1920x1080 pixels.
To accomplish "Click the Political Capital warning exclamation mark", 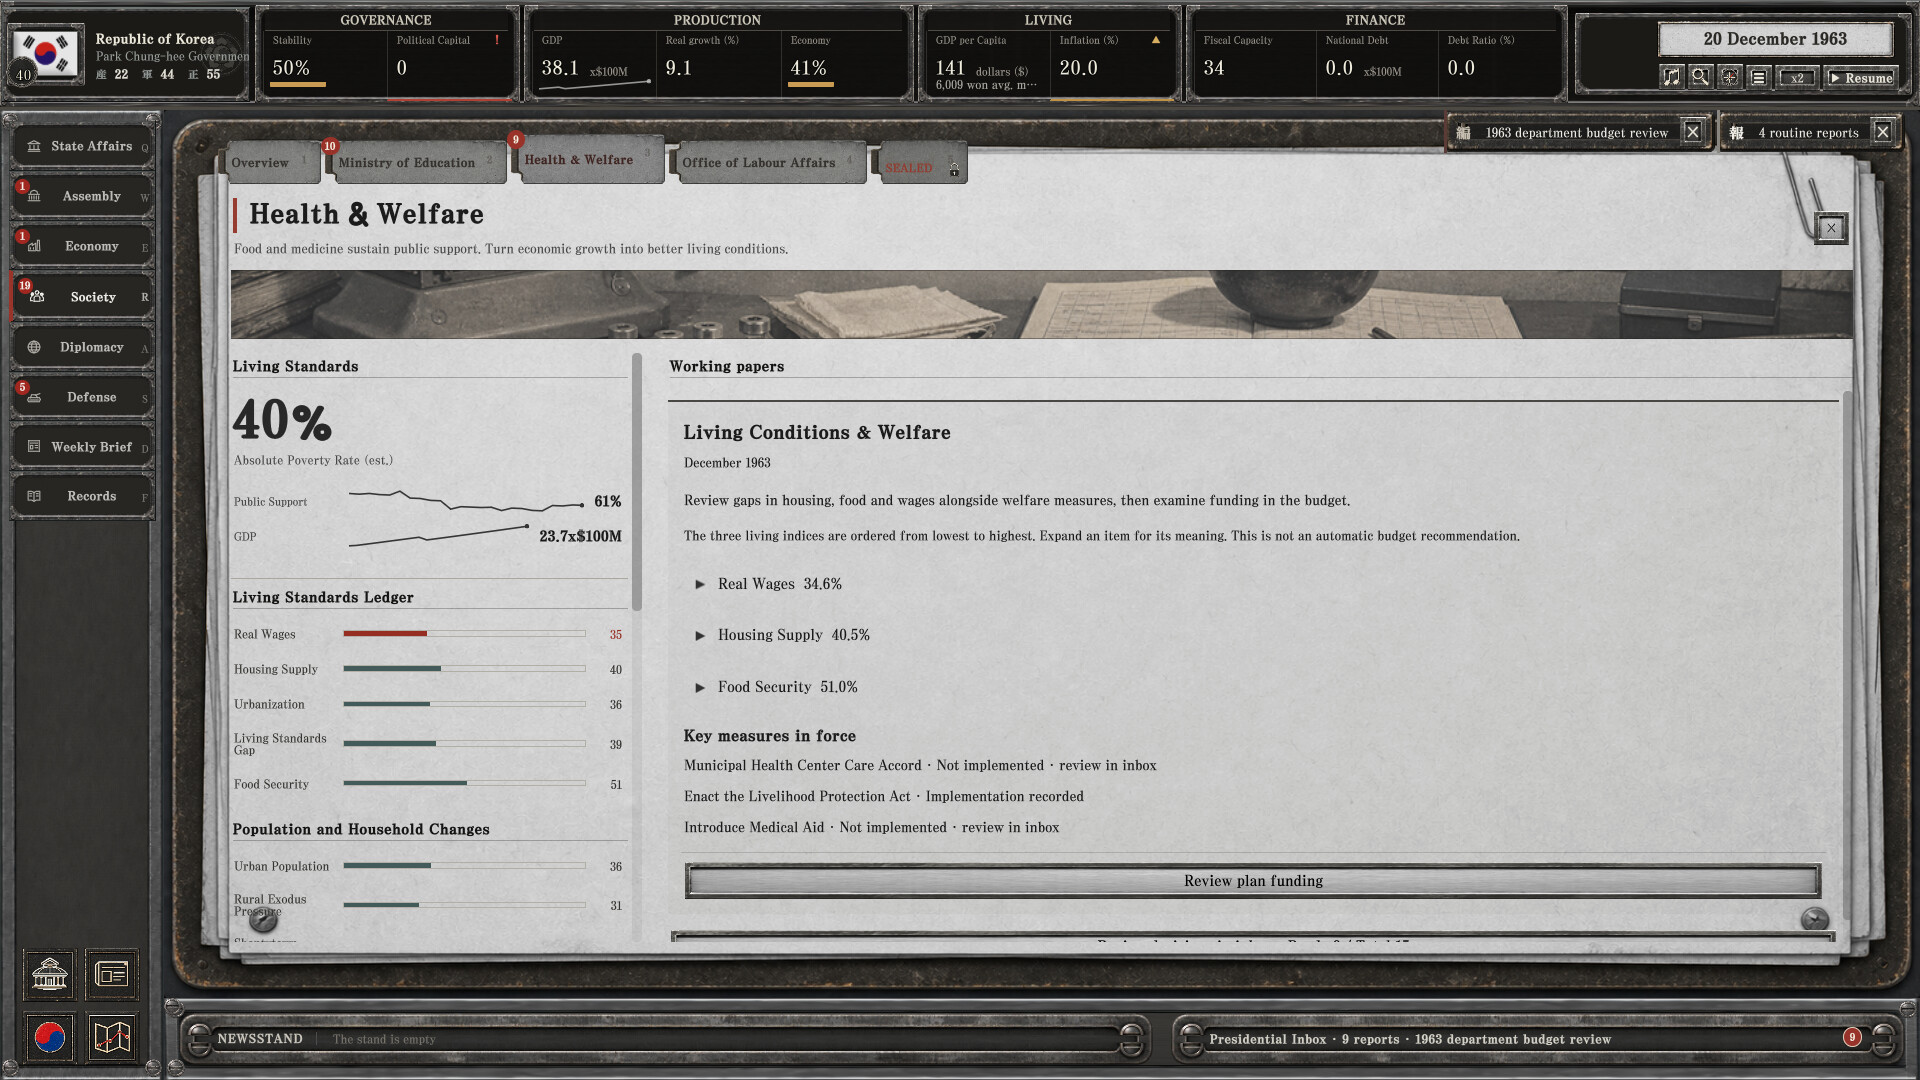I will 497,40.
